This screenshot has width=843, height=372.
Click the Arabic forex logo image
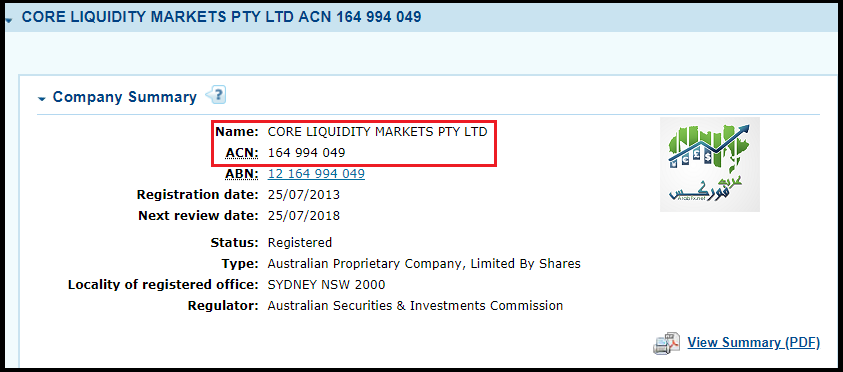tap(710, 164)
